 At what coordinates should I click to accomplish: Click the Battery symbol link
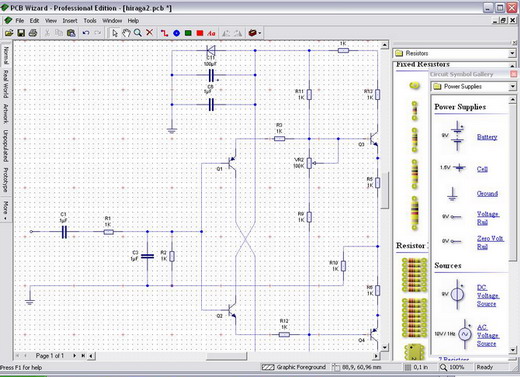(x=487, y=137)
